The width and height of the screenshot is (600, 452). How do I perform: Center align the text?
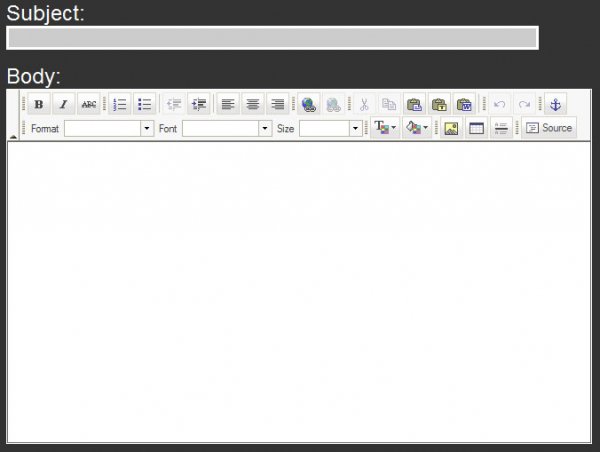click(253, 104)
